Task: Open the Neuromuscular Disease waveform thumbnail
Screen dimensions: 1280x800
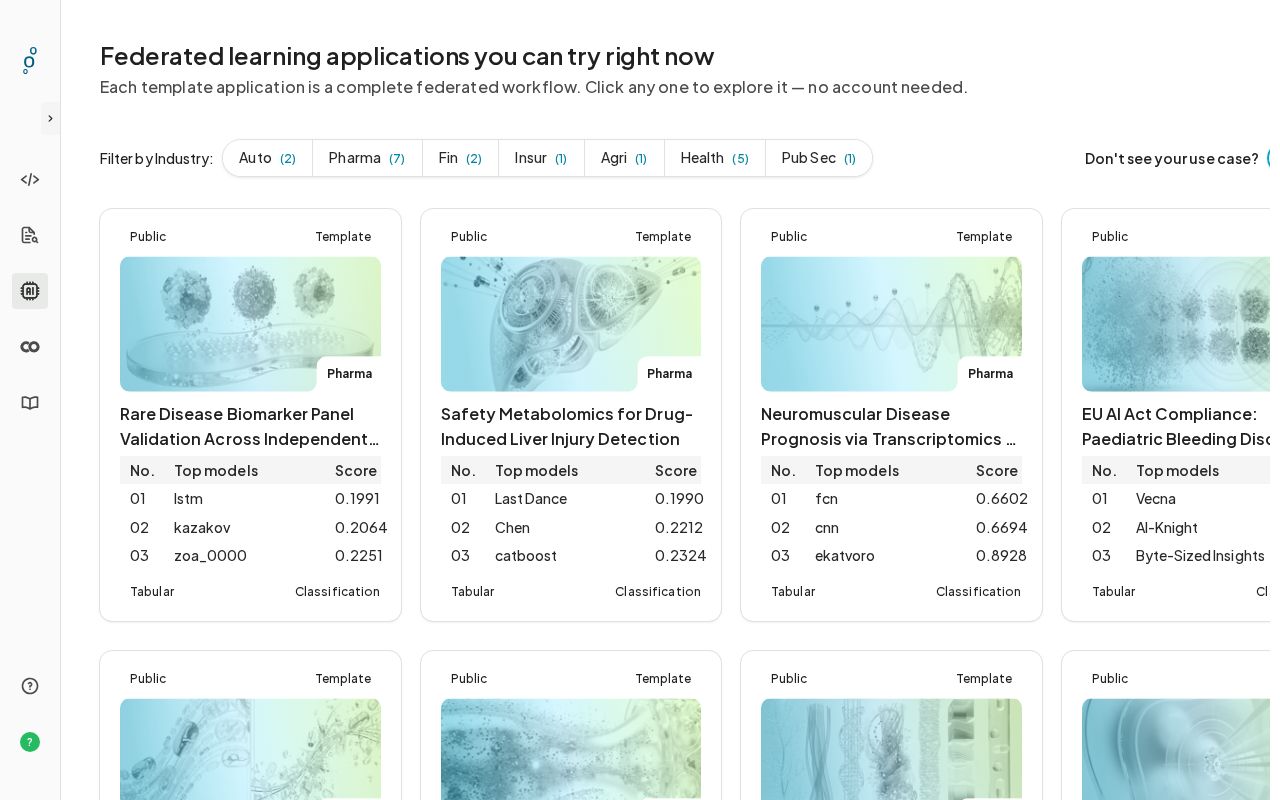Action: (x=891, y=324)
